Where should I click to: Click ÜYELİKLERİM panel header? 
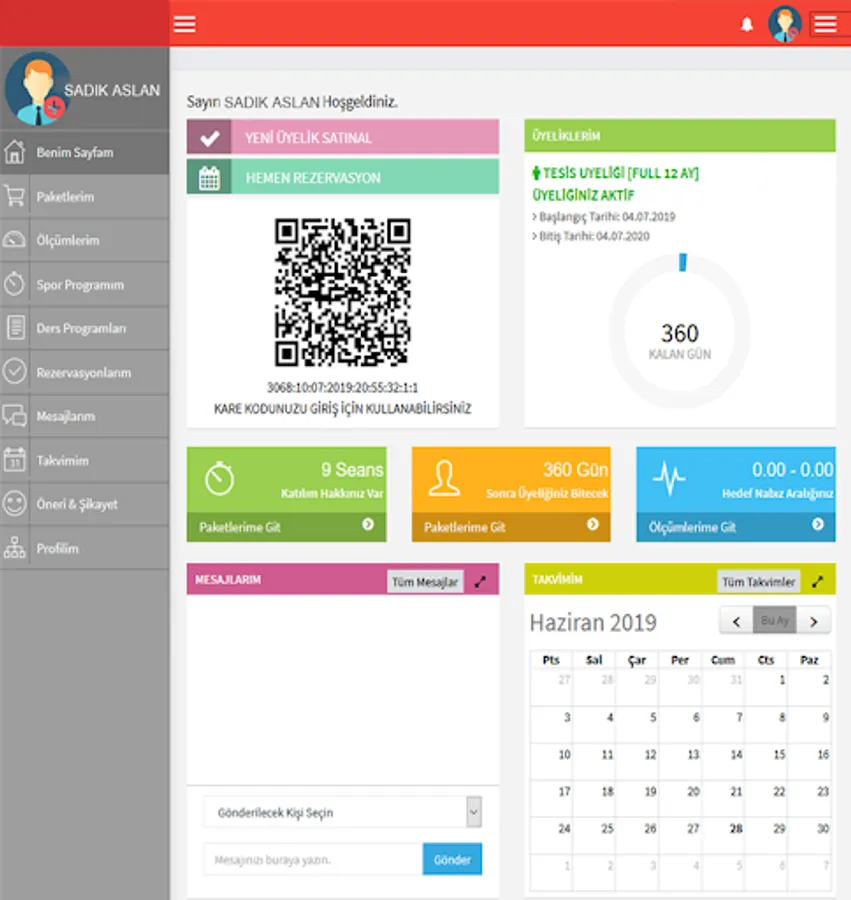679,136
